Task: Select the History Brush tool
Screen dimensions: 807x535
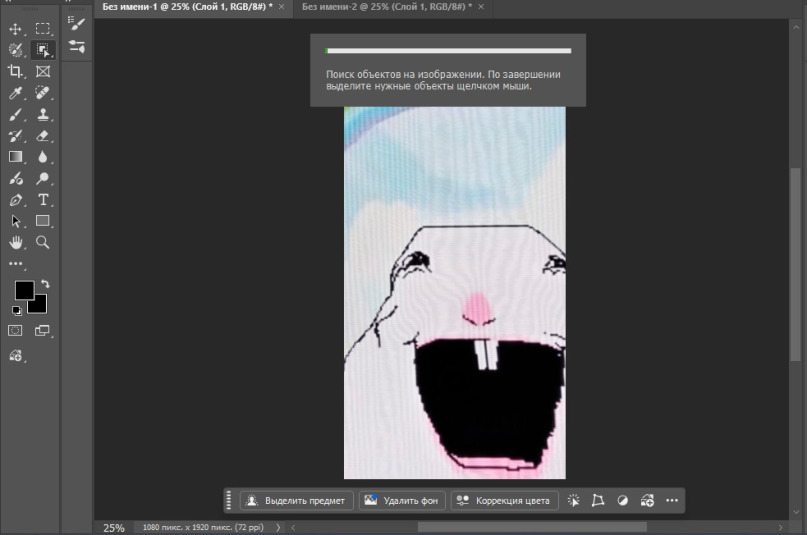Action: 15,136
